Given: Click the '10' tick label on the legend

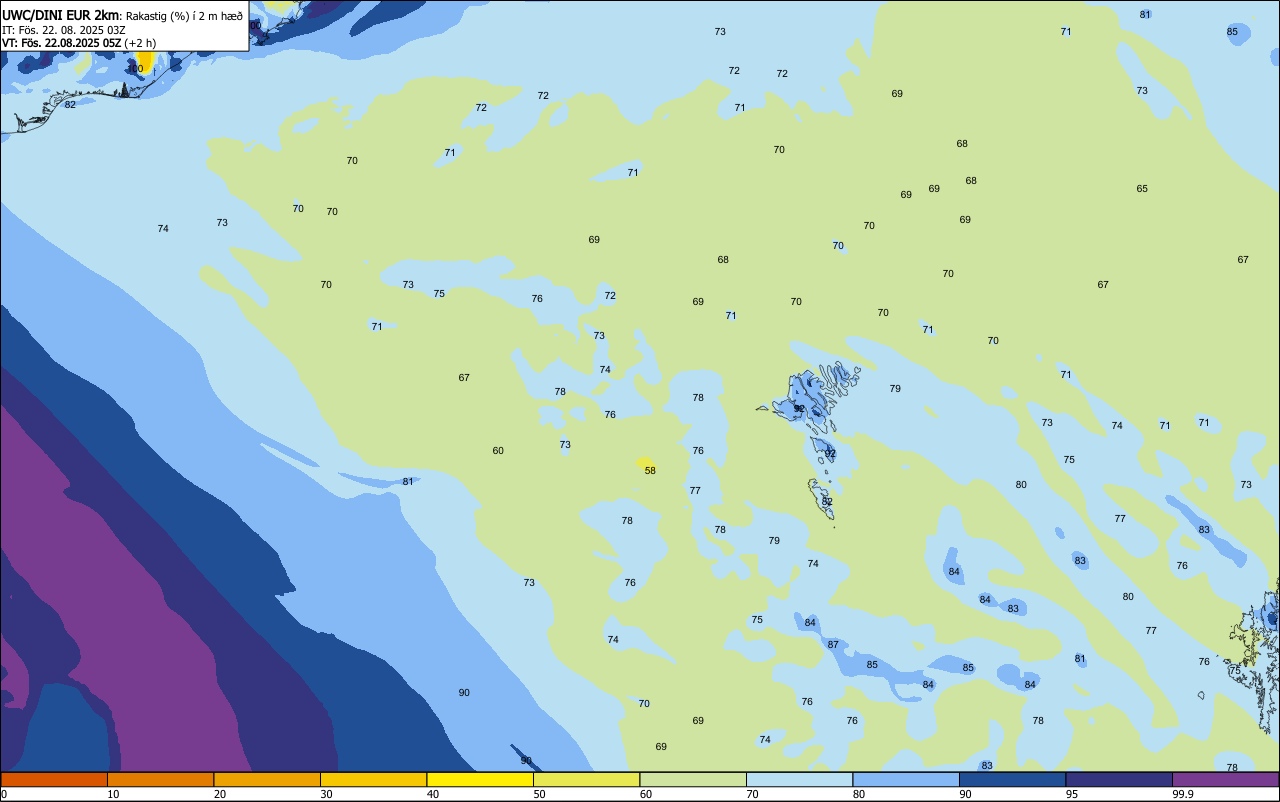Looking at the screenshot, I should point(113,794).
